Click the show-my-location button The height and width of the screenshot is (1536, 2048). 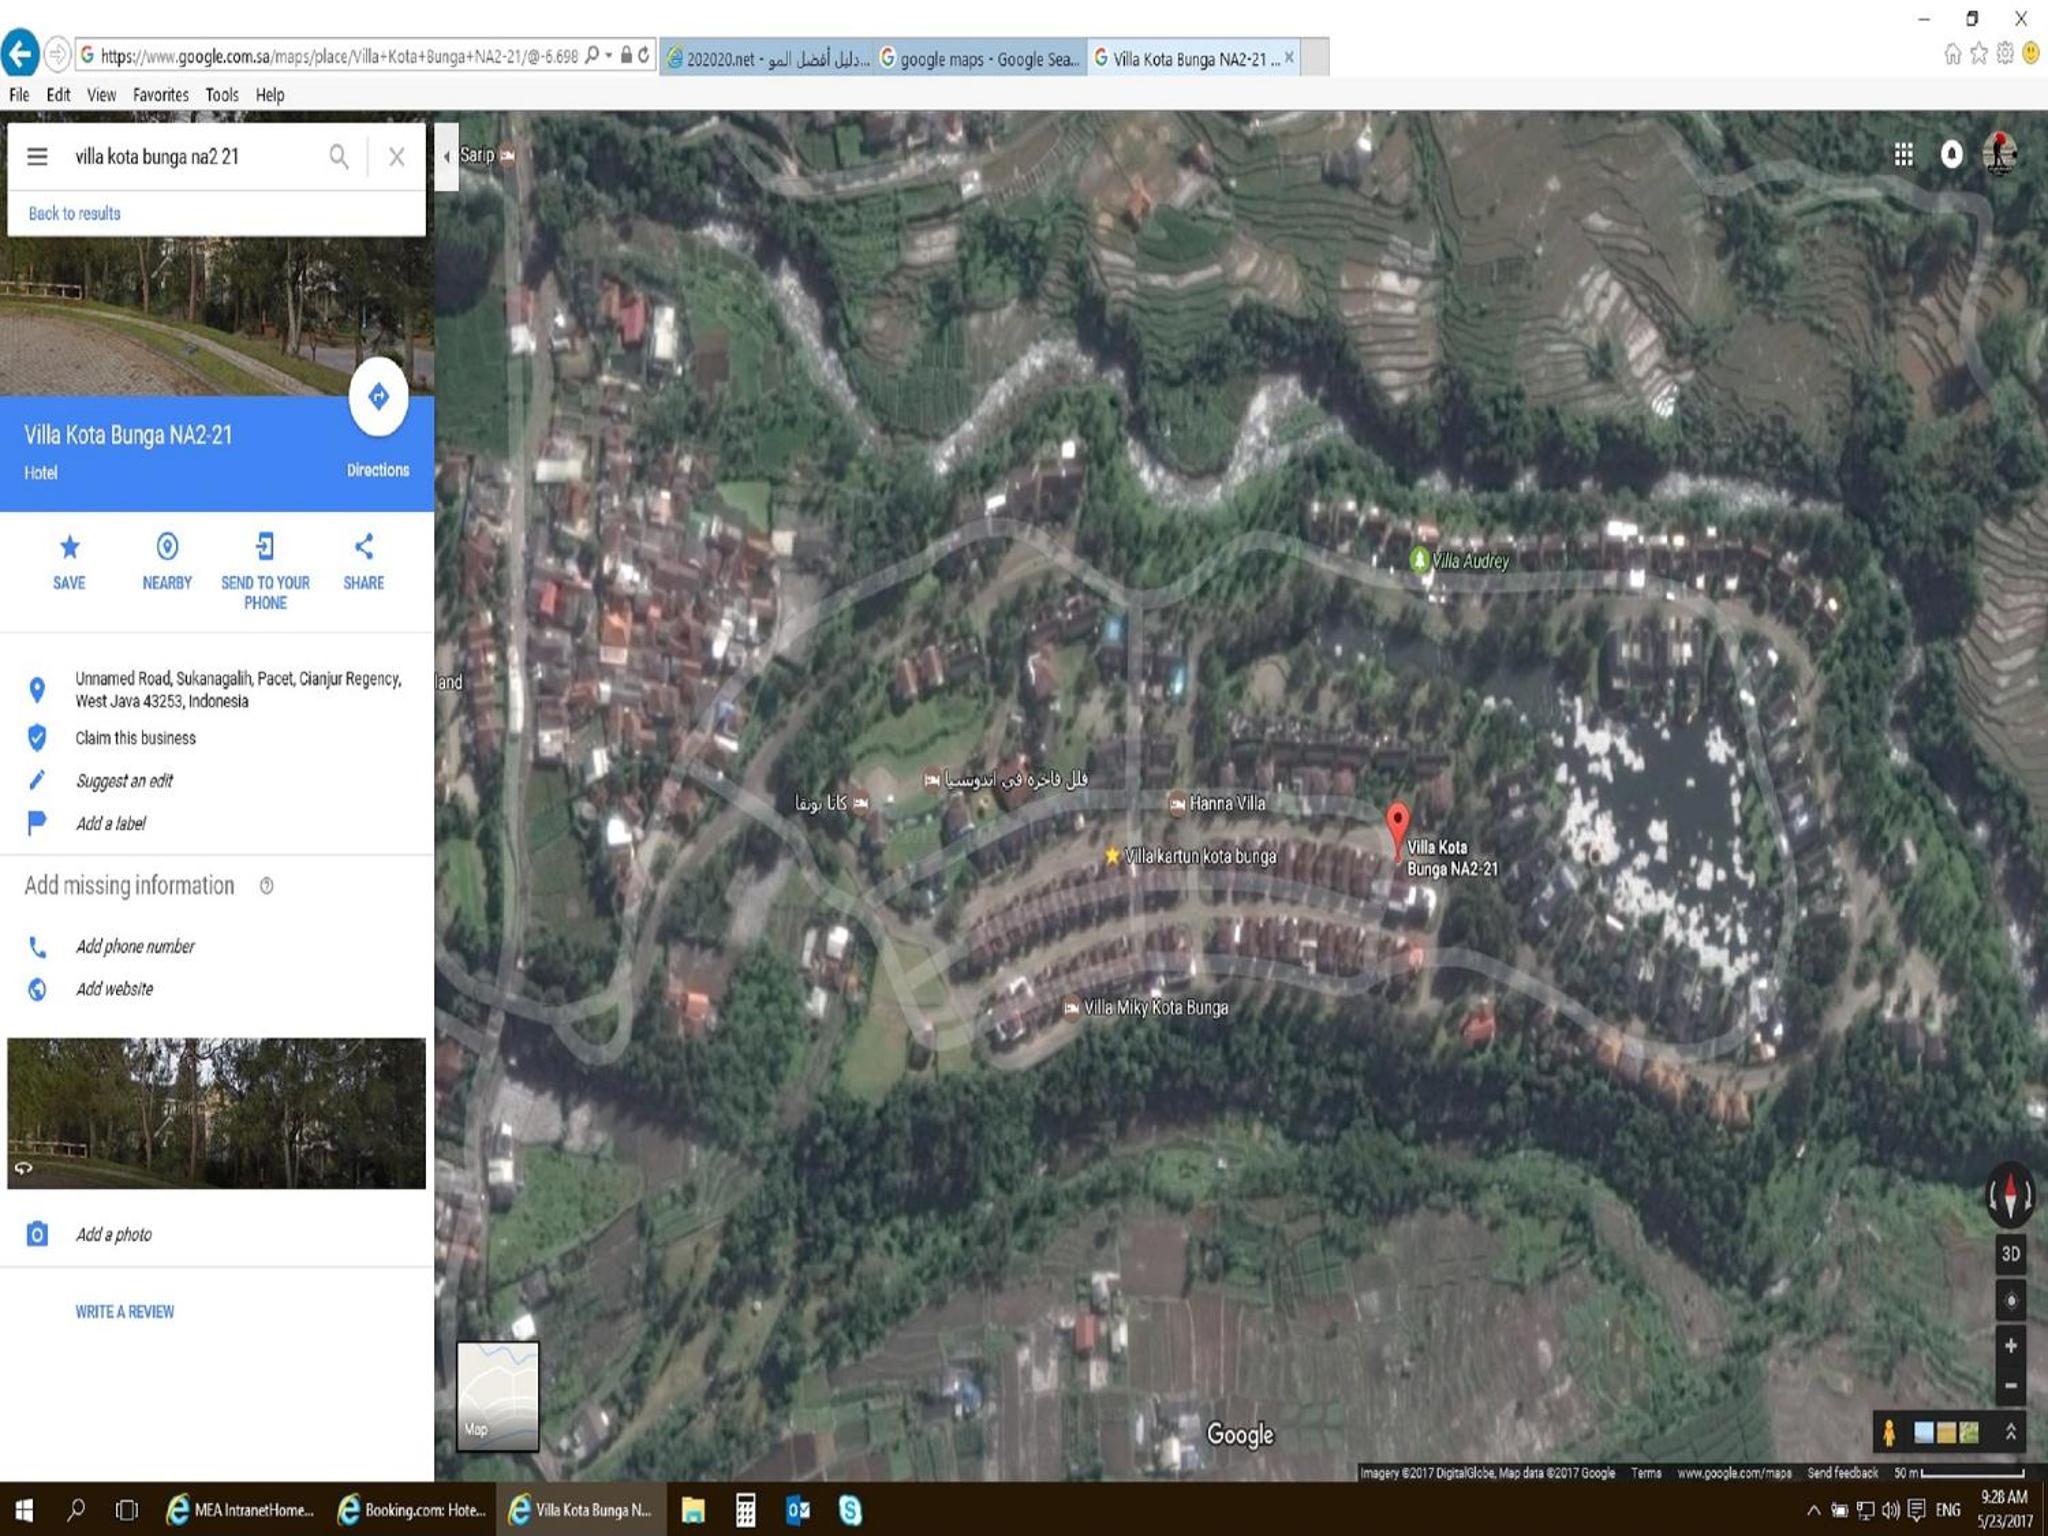coord(2010,1301)
